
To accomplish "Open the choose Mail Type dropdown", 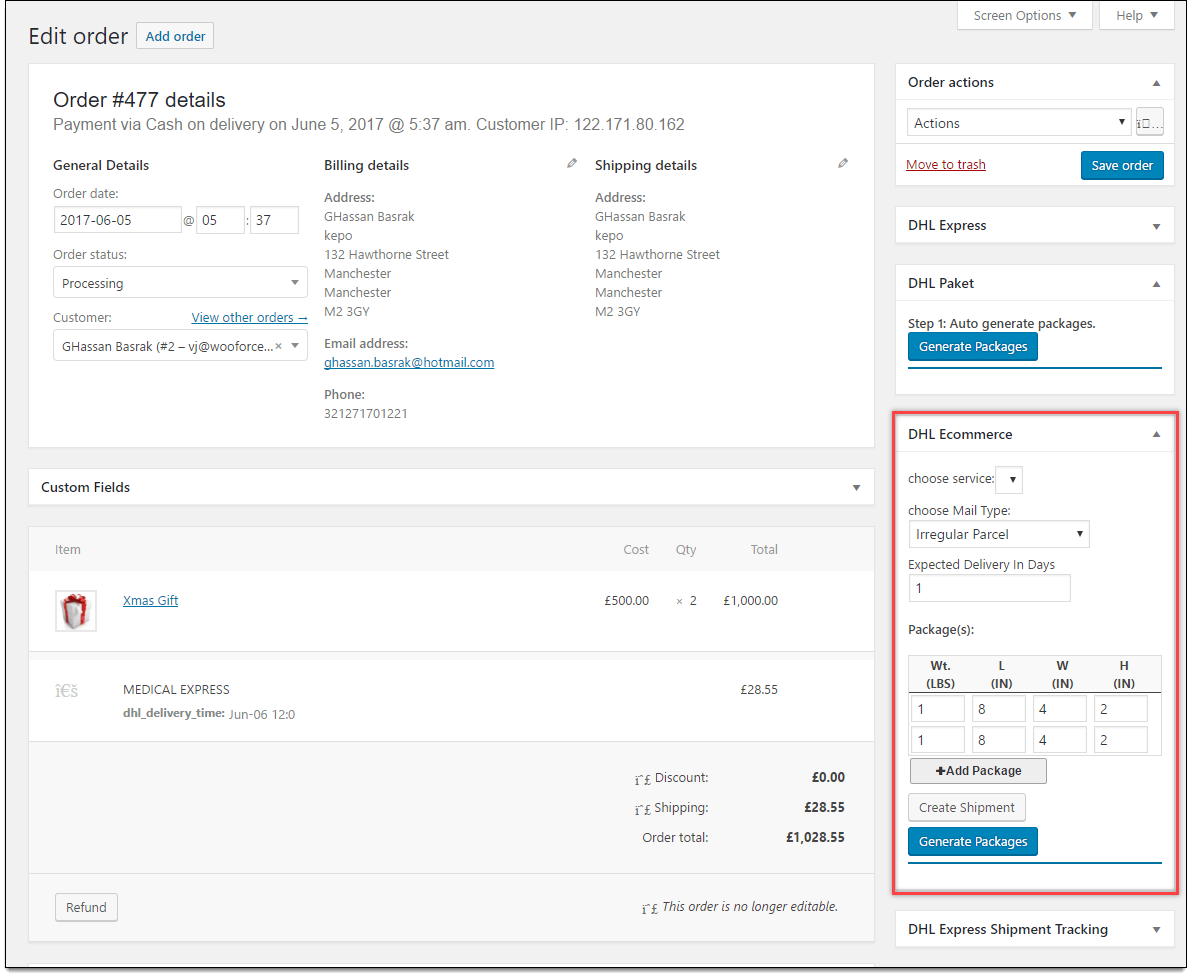I will (x=998, y=534).
